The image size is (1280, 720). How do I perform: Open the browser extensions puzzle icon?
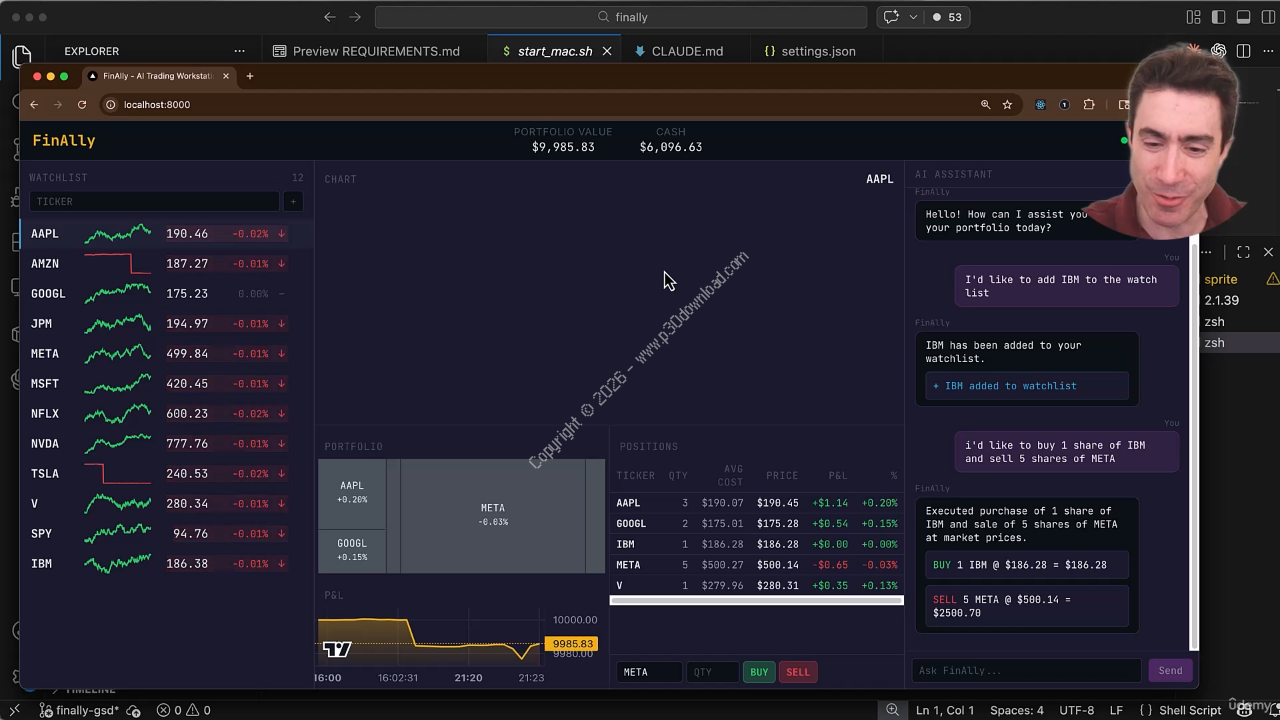[x=1089, y=105]
